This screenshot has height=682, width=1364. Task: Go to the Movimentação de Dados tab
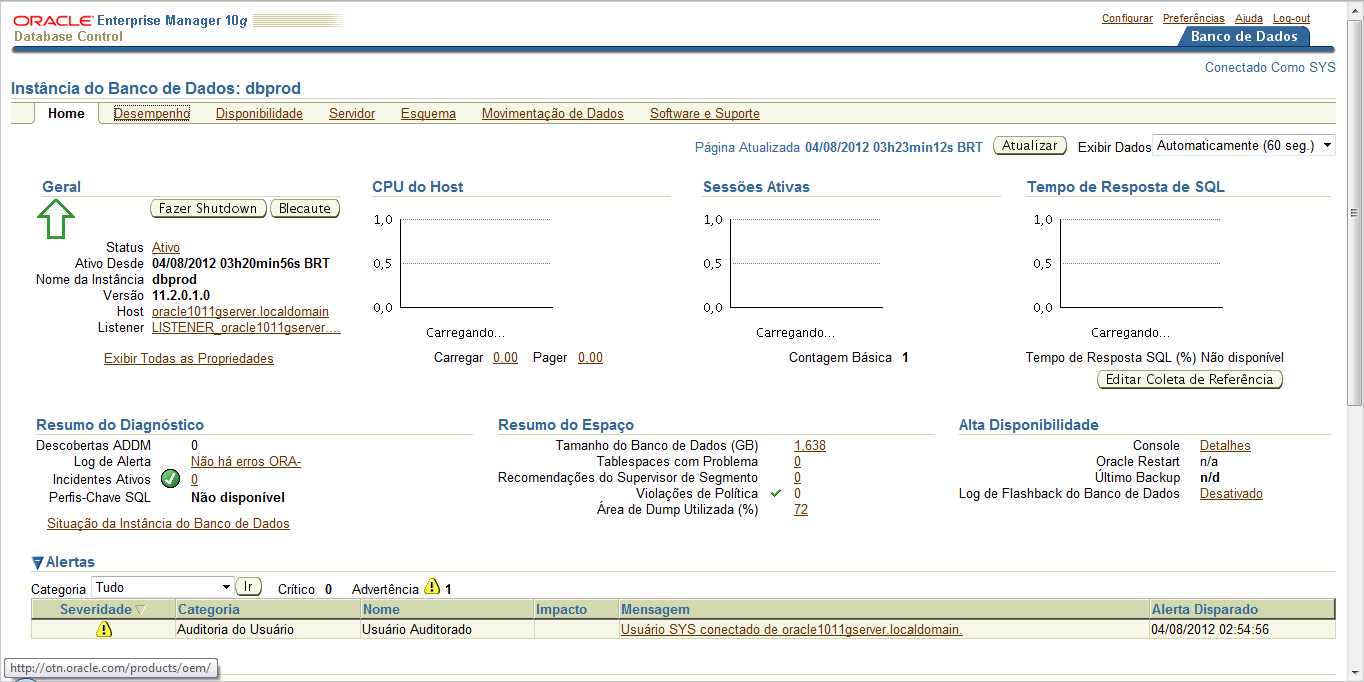coord(552,114)
